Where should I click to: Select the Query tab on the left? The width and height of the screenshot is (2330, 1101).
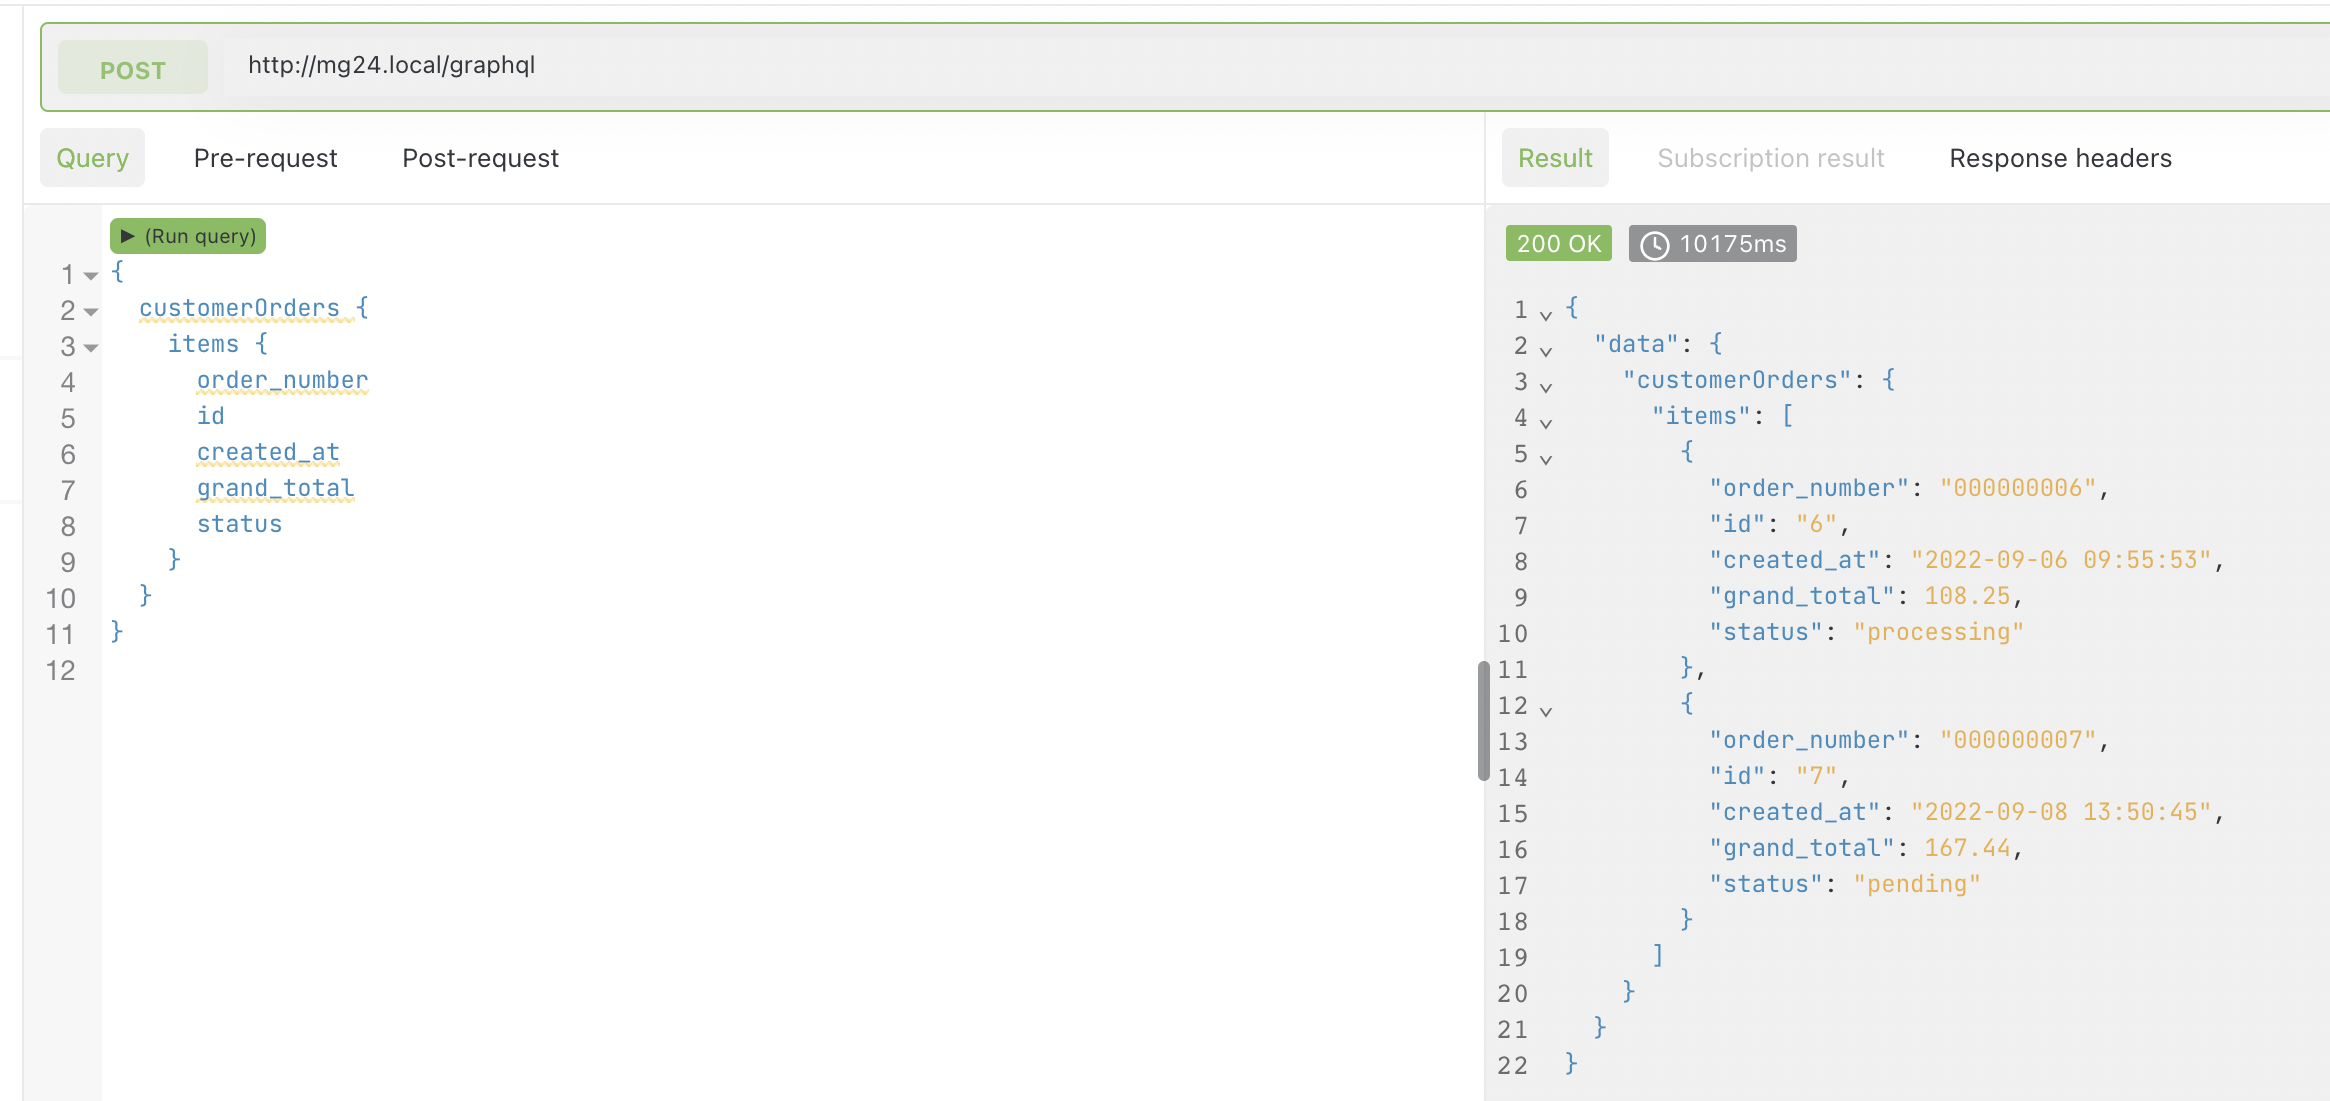92,157
